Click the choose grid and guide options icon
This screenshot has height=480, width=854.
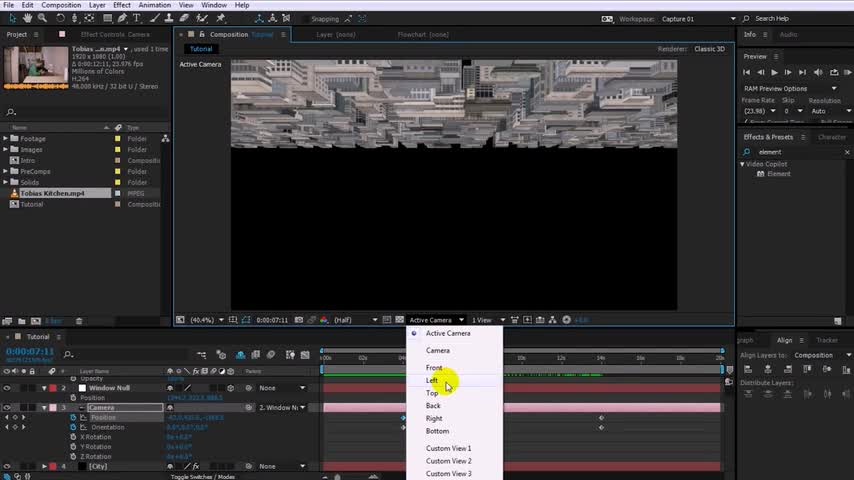pyautogui.click(x=233, y=320)
